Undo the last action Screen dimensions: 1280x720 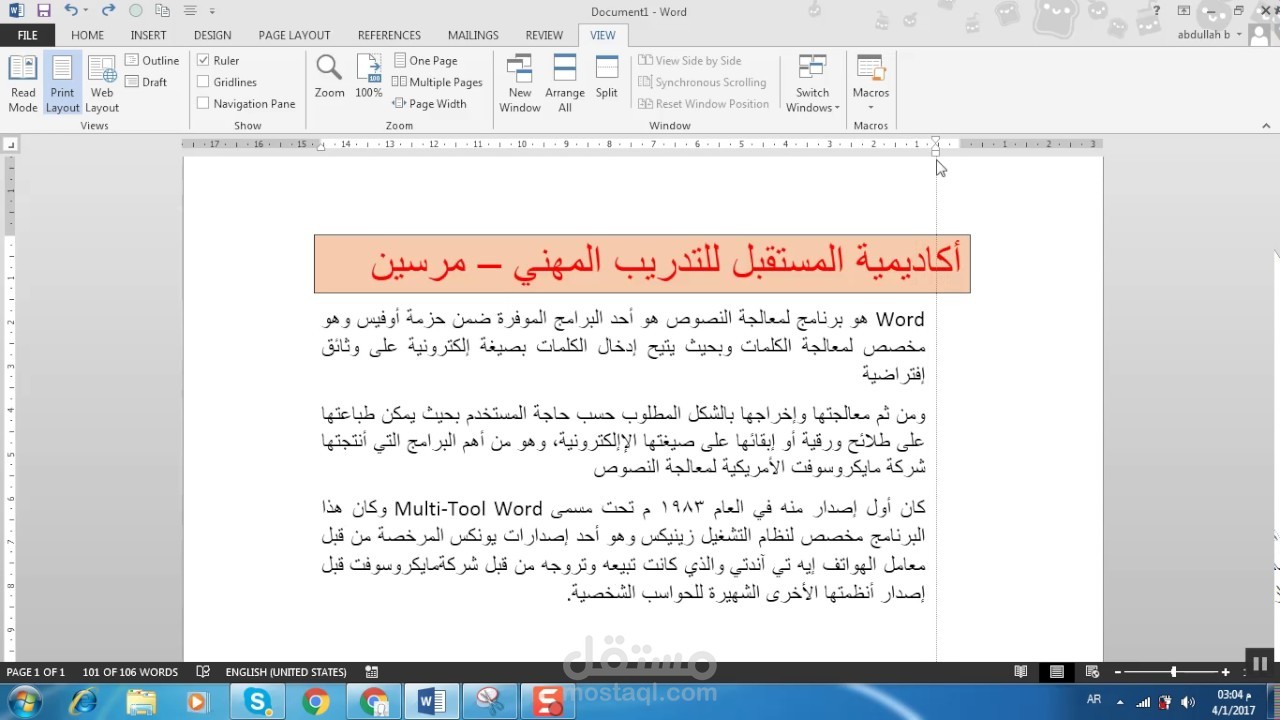(70, 11)
